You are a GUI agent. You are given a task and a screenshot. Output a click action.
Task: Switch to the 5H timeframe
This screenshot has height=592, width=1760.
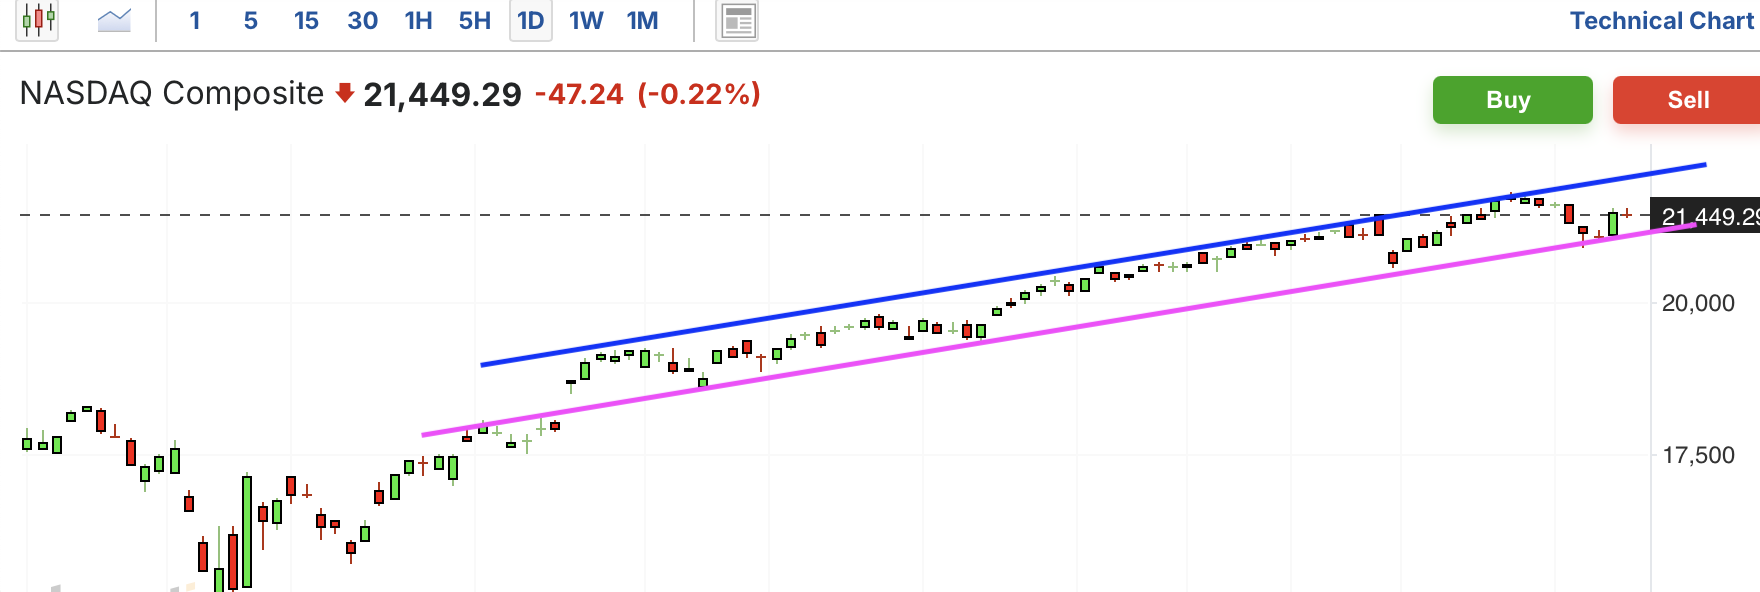(475, 21)
